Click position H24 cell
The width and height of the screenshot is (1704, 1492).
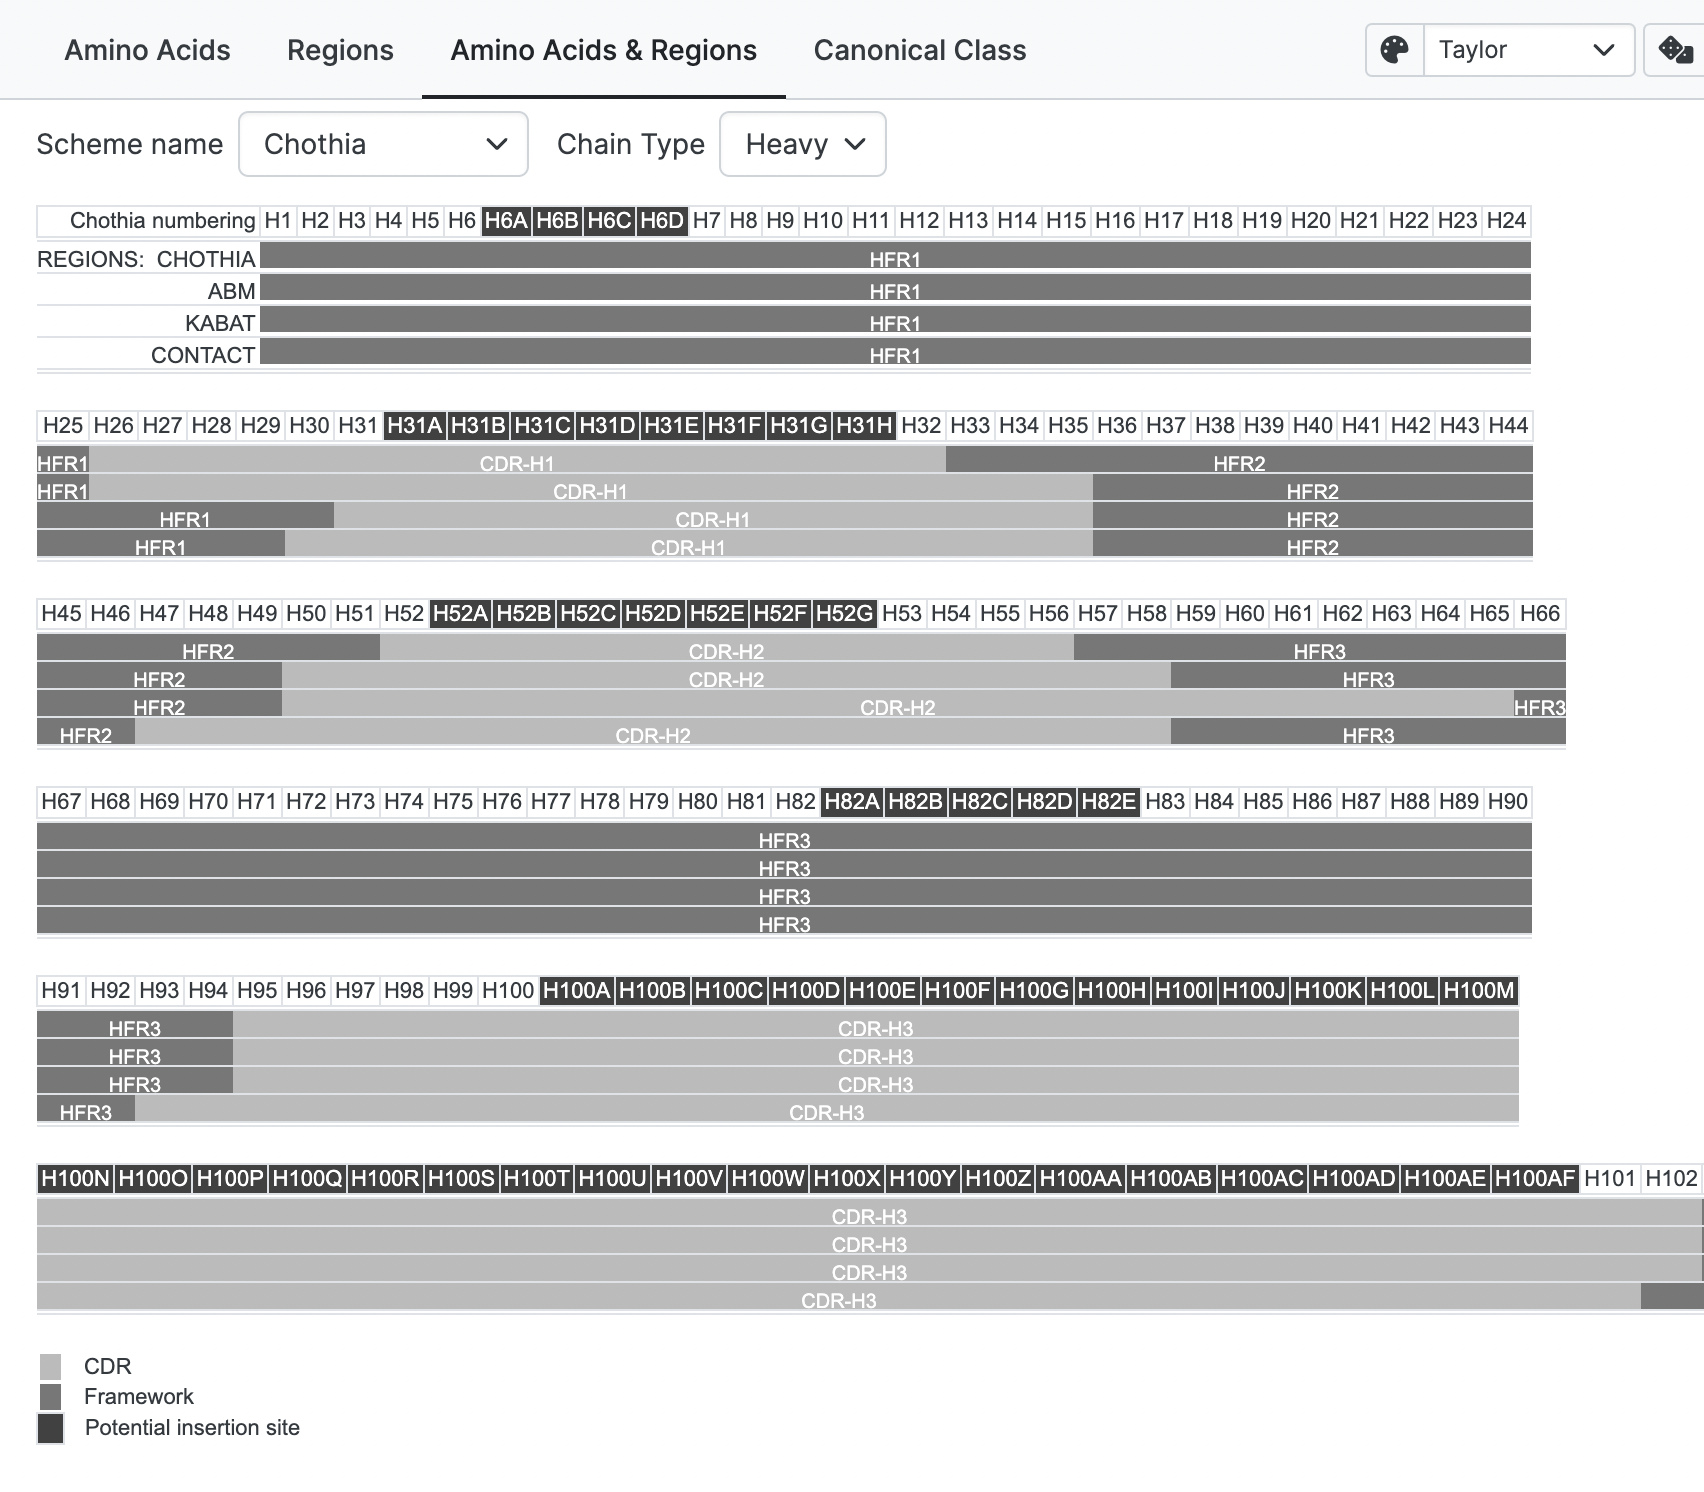click(x=1506, y=220)
